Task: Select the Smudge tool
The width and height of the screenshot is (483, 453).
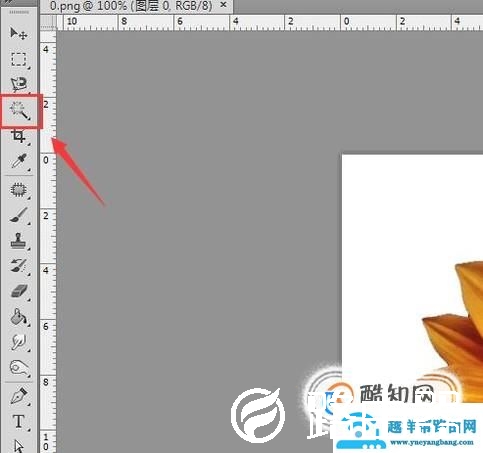Action: click(19, 342)
